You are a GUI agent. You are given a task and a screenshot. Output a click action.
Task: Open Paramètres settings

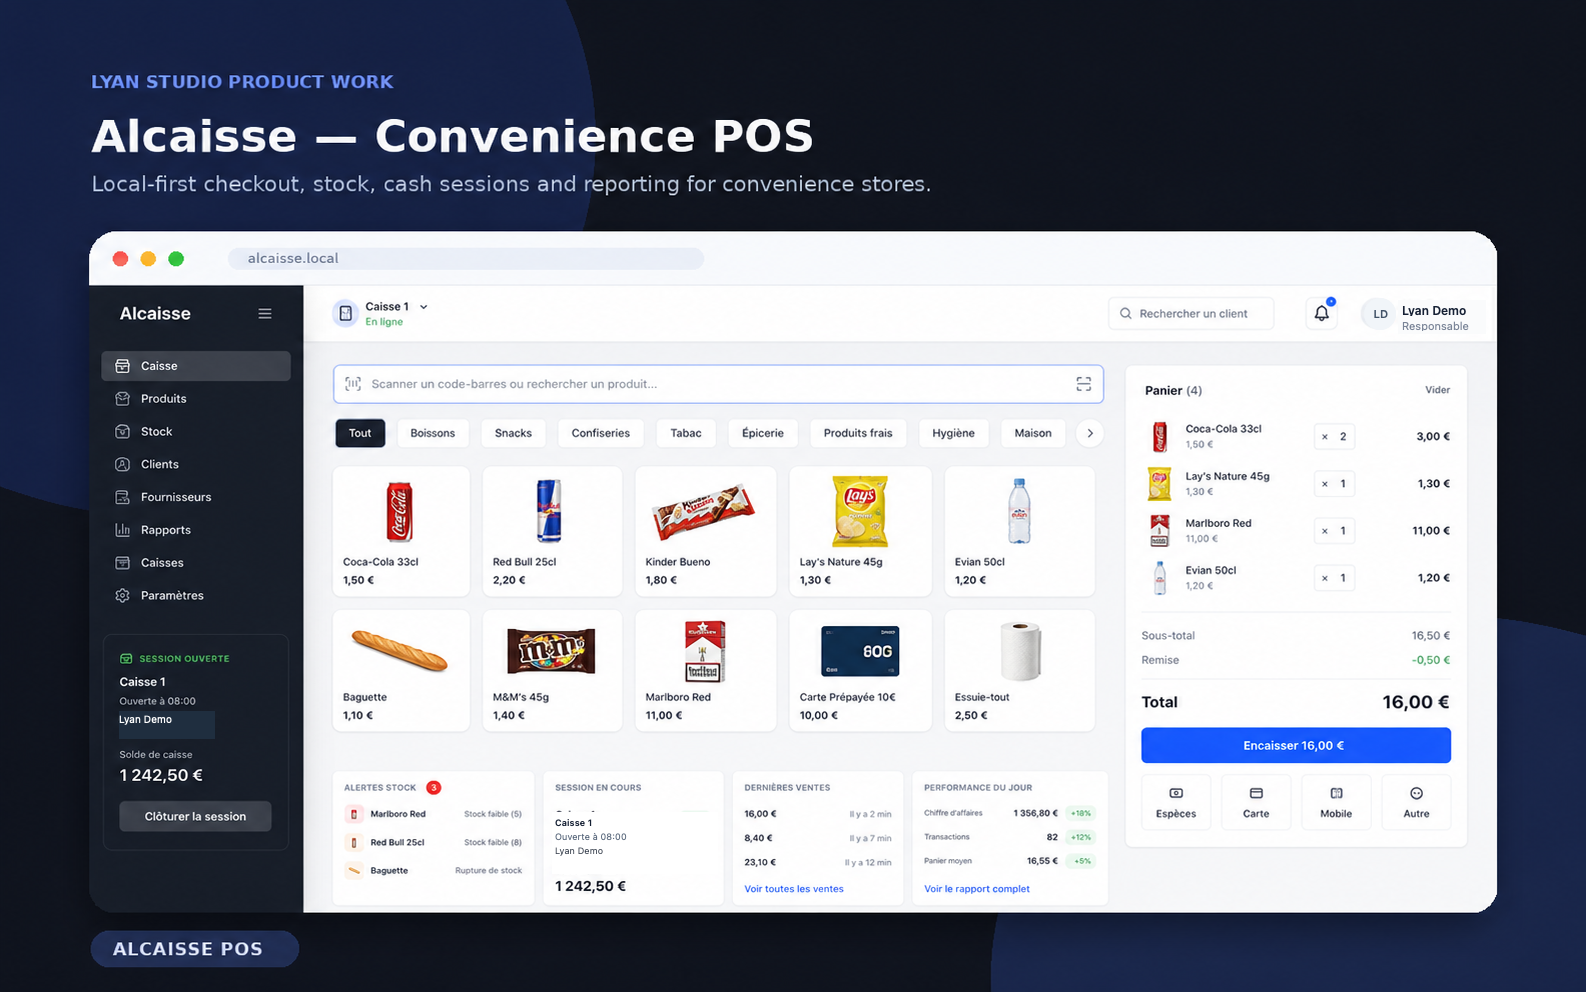point(196,596)
